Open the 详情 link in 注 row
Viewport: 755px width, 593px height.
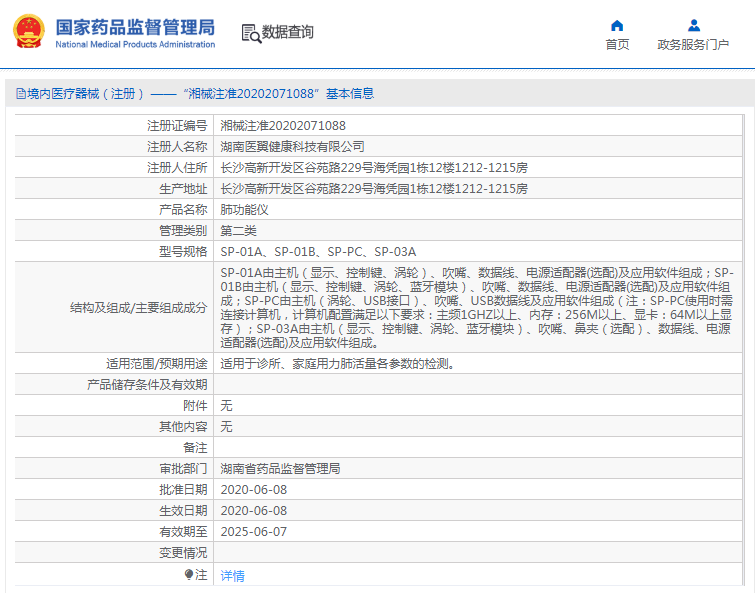click(232, 576)
